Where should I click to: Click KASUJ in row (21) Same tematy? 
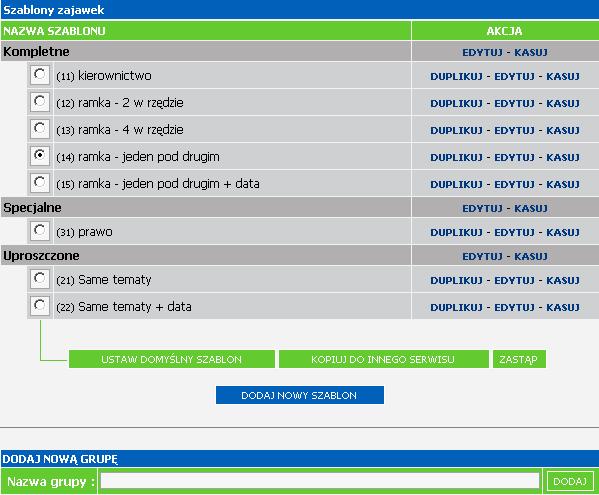pyautogui.click(x=563, y=281)
